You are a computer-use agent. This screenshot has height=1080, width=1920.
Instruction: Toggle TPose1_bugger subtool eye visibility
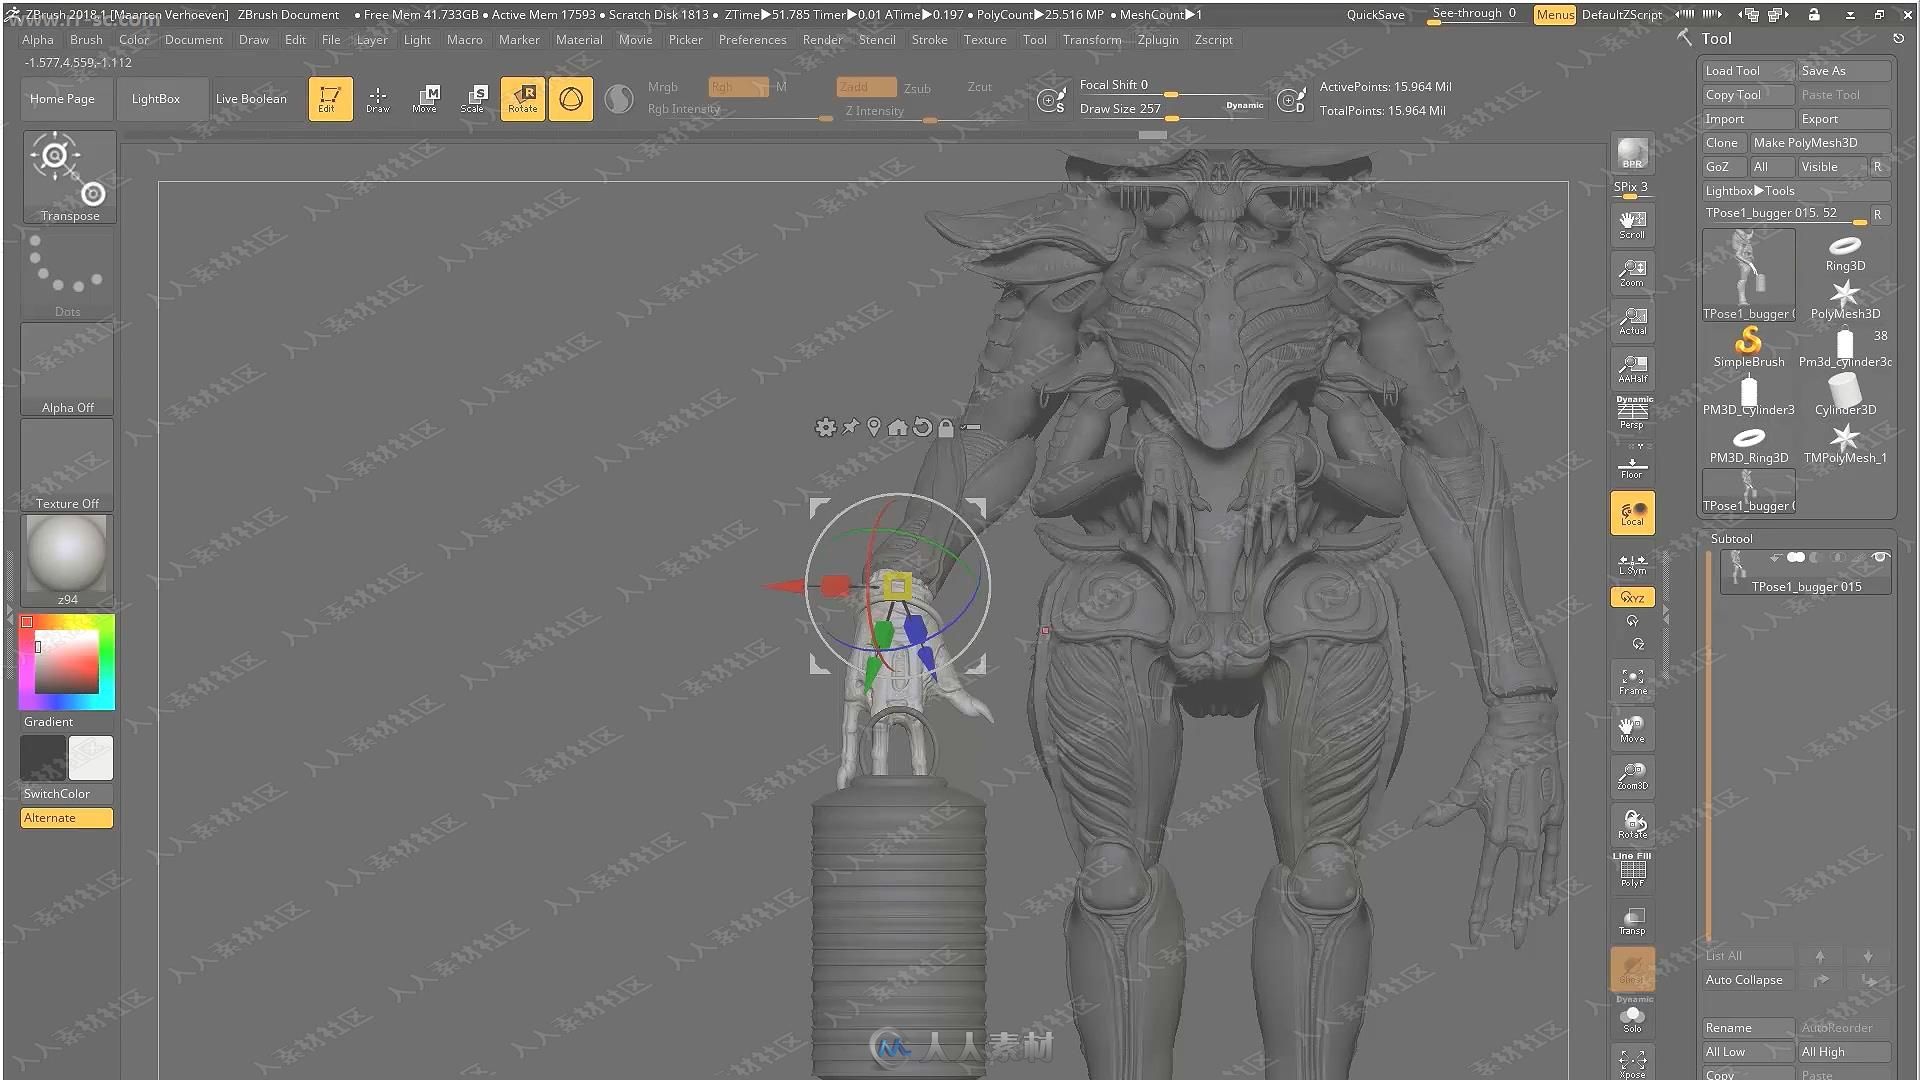1880,557
